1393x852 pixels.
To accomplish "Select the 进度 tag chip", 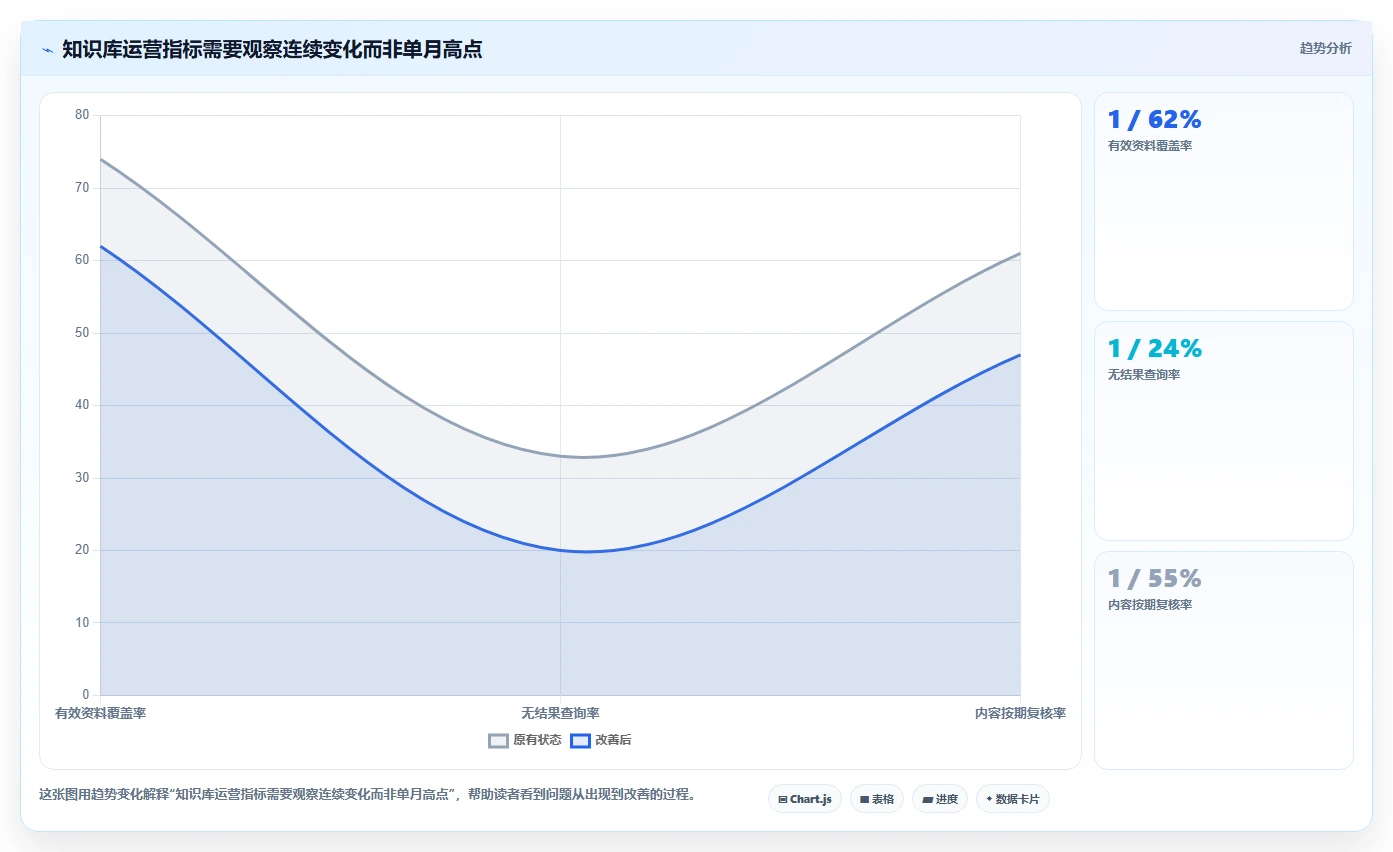I will (940, 799).
